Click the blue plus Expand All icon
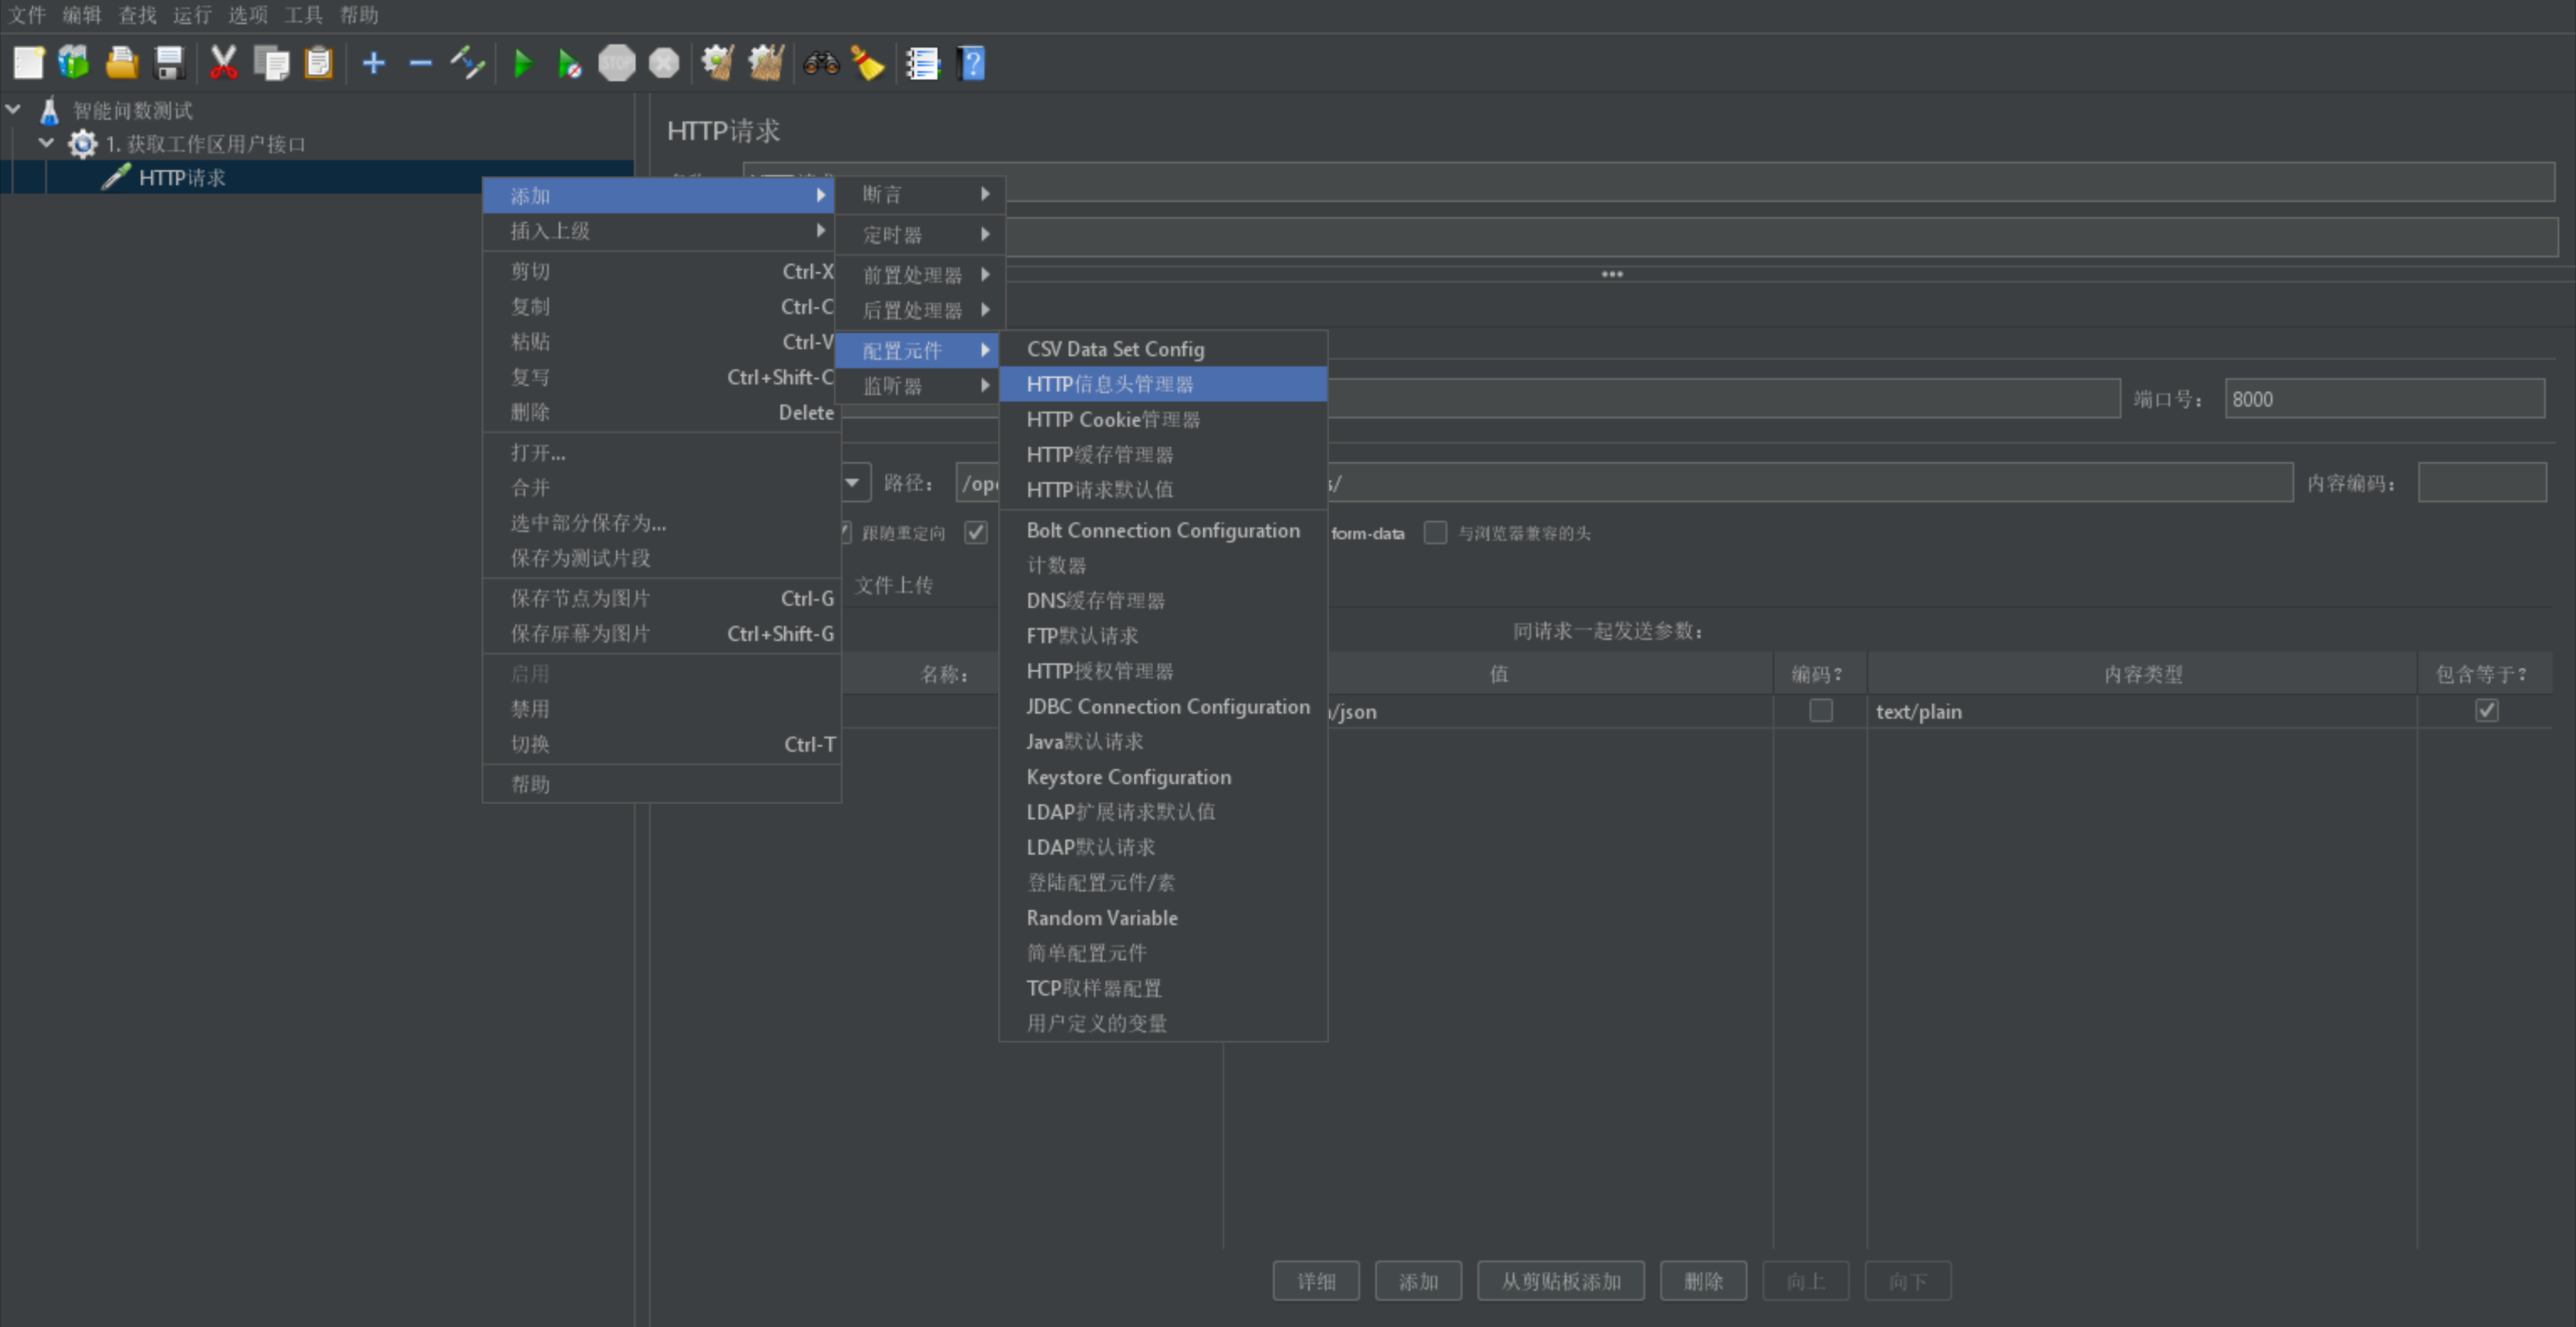The image size is (2576, 1327). coord(374,64)
